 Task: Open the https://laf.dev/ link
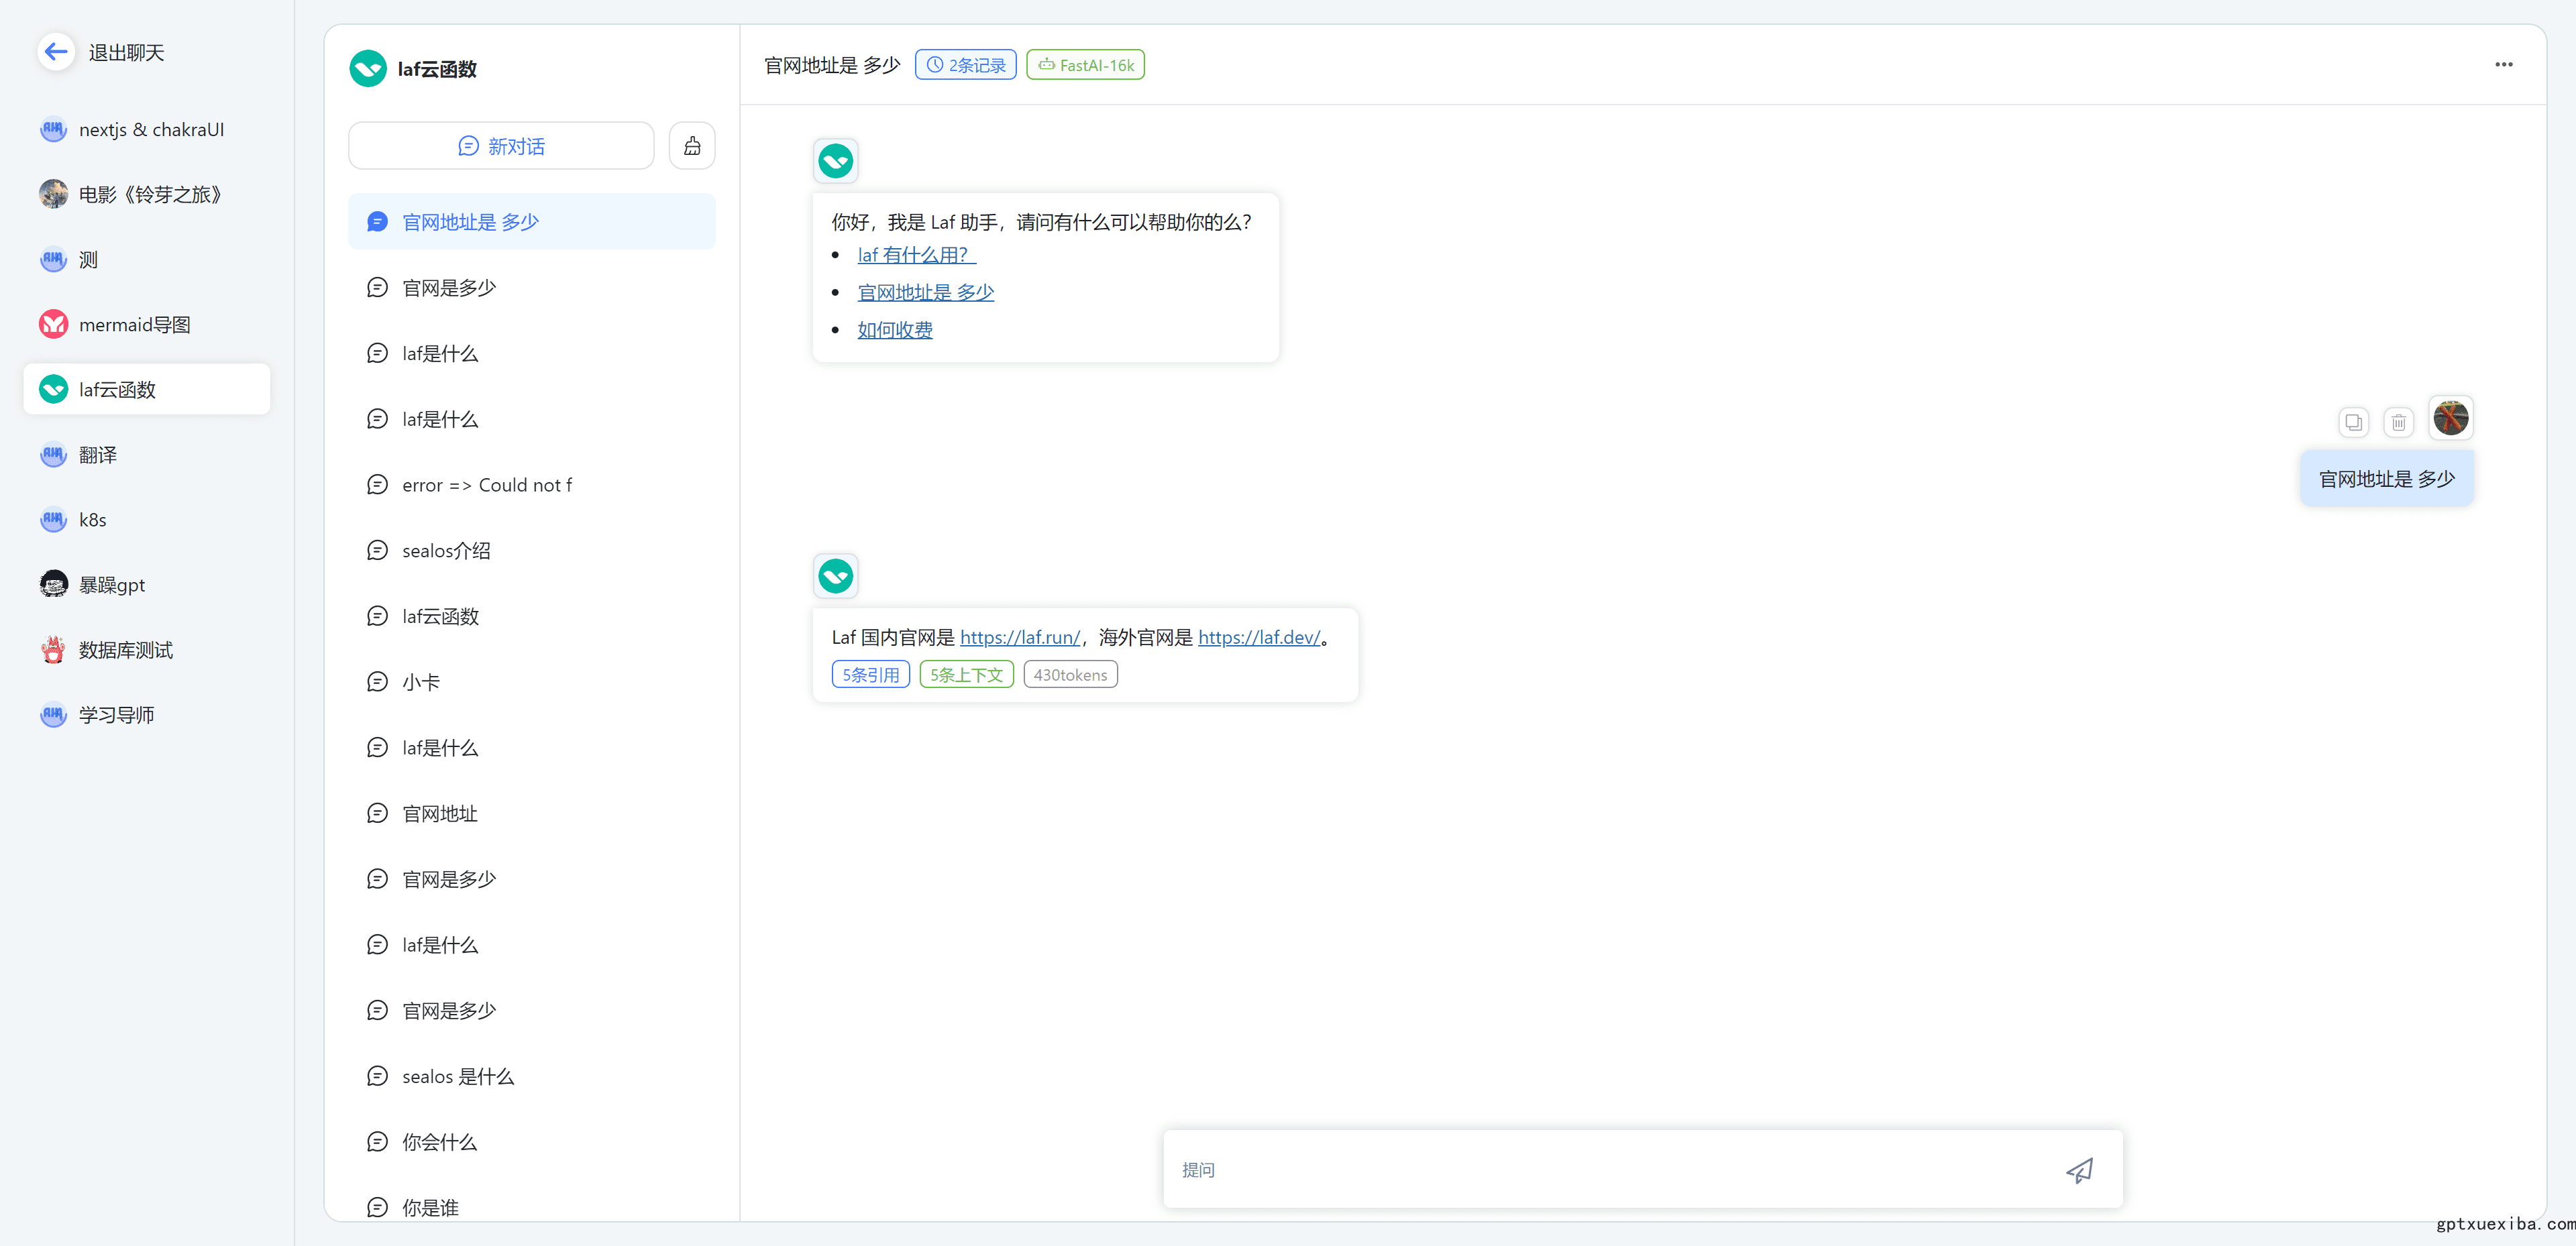[x=1259, y=637]
